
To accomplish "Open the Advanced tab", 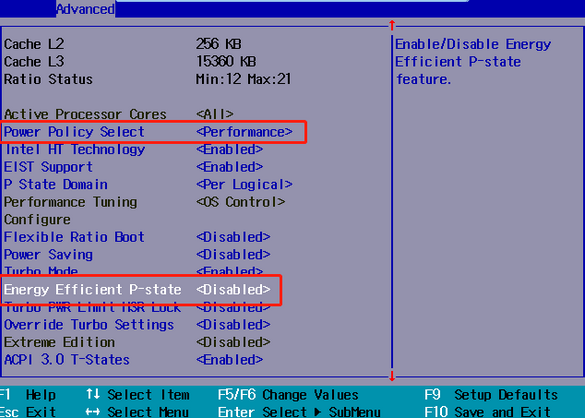I will click(x=85, y=9).
